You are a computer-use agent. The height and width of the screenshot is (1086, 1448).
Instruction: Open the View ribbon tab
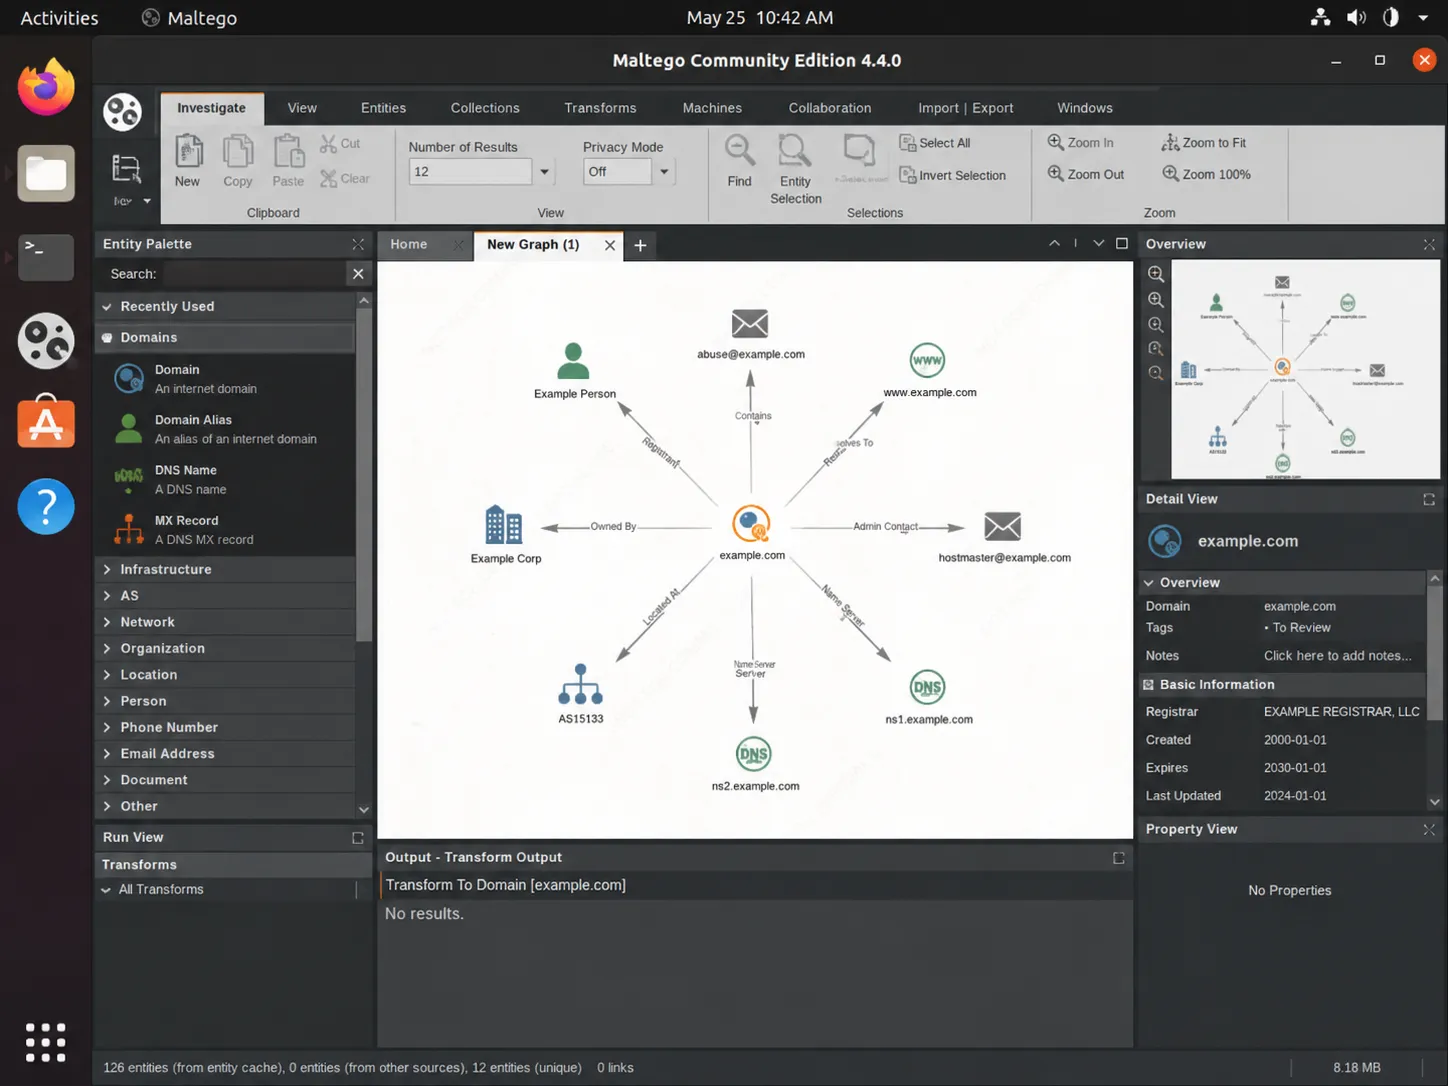[x=302, y=108]
